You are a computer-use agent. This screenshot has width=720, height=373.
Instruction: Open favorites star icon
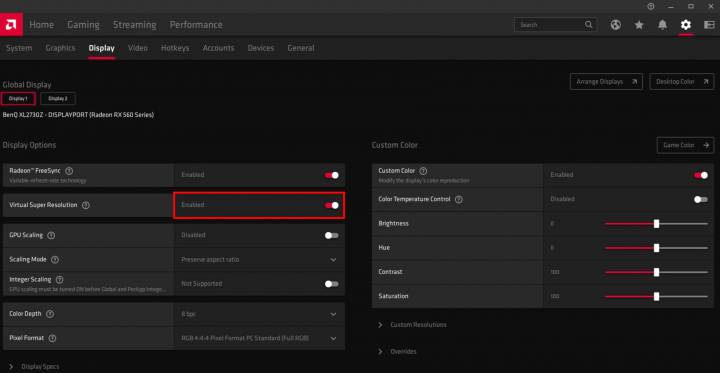click(x=639, y=25)
